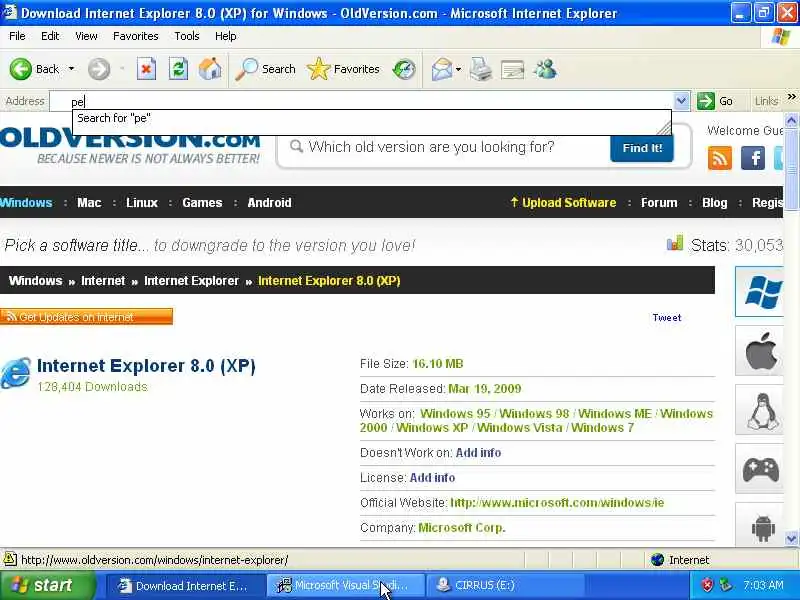Open the Edit menu
The height and width of the screenshot is (600, 800).
50,36
